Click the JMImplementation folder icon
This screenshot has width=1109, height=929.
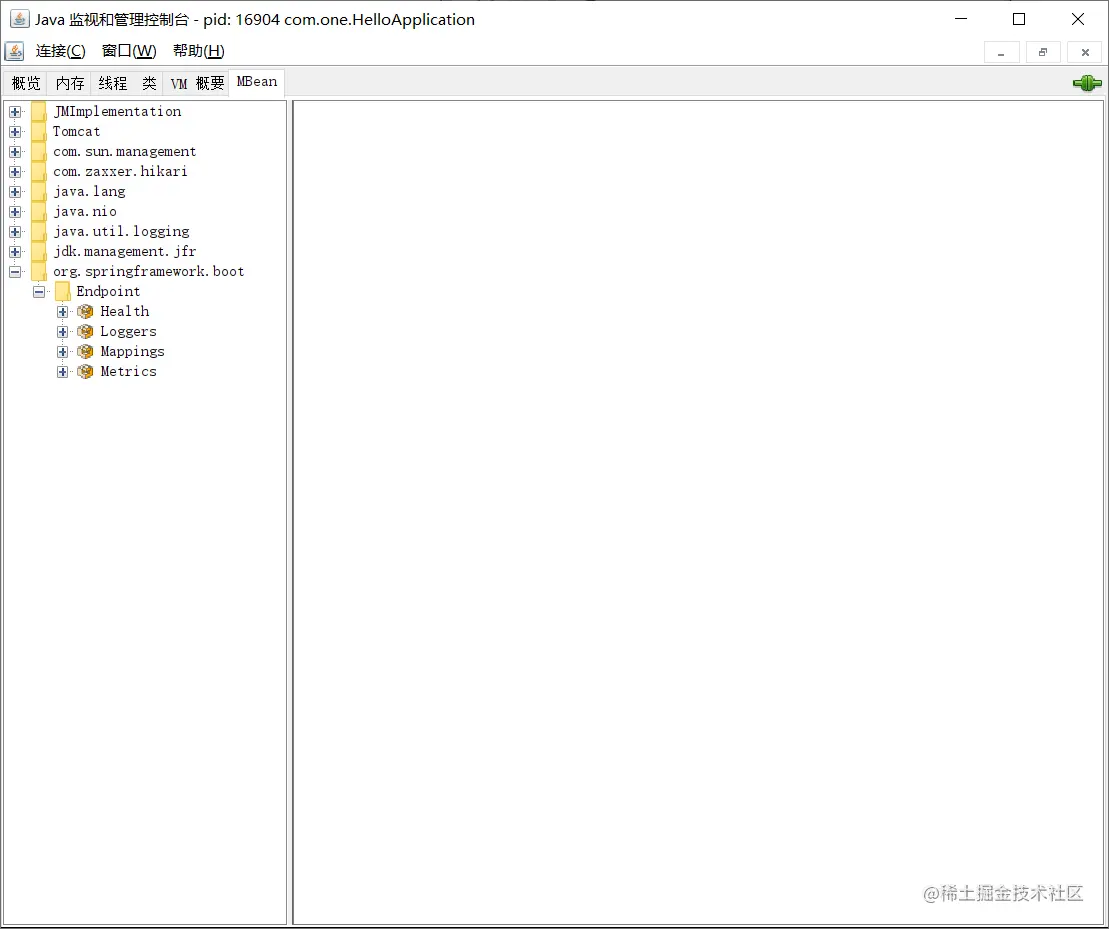click(x=39, y=112)
